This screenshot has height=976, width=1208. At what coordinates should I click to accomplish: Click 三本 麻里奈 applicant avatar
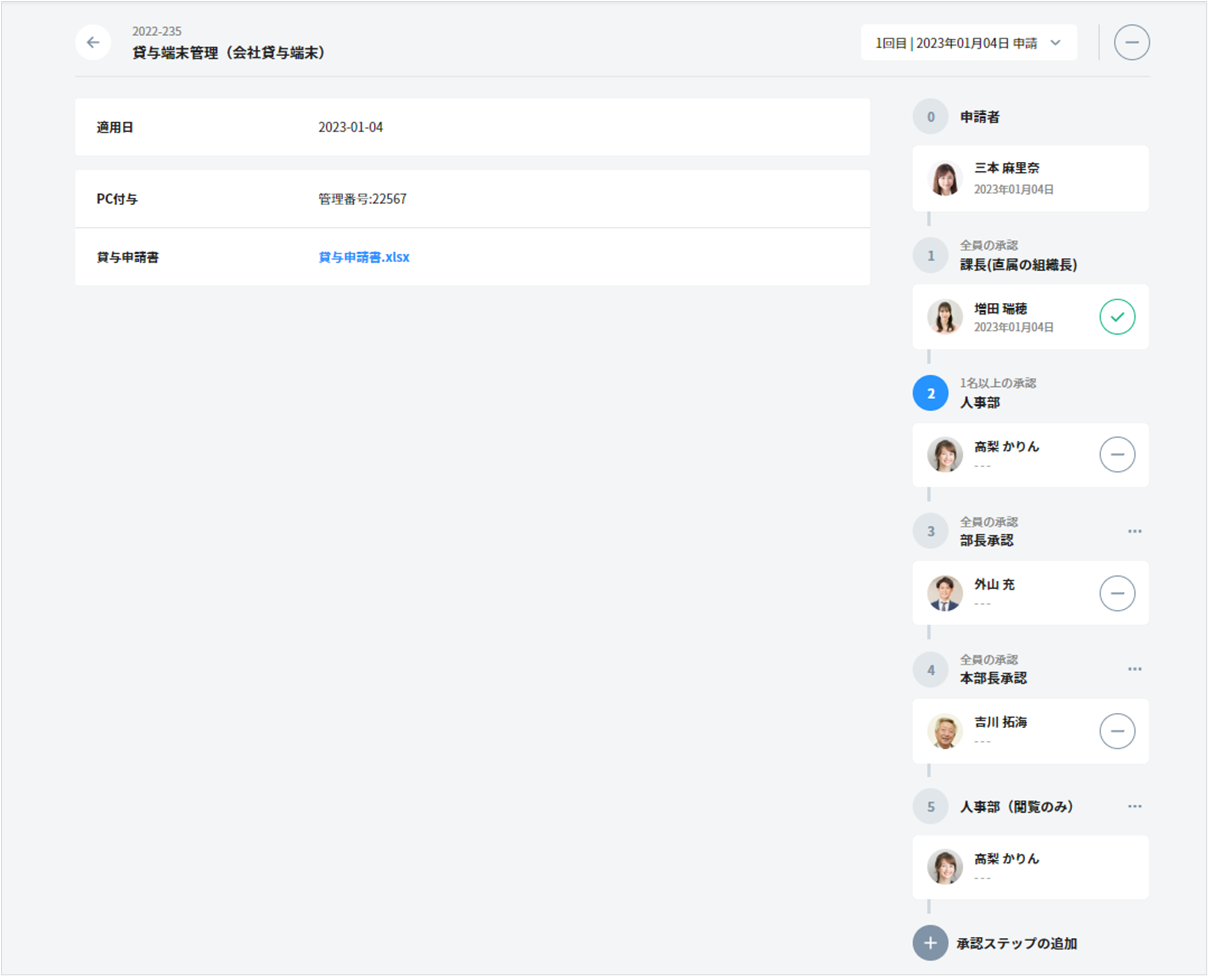(944, 178)
